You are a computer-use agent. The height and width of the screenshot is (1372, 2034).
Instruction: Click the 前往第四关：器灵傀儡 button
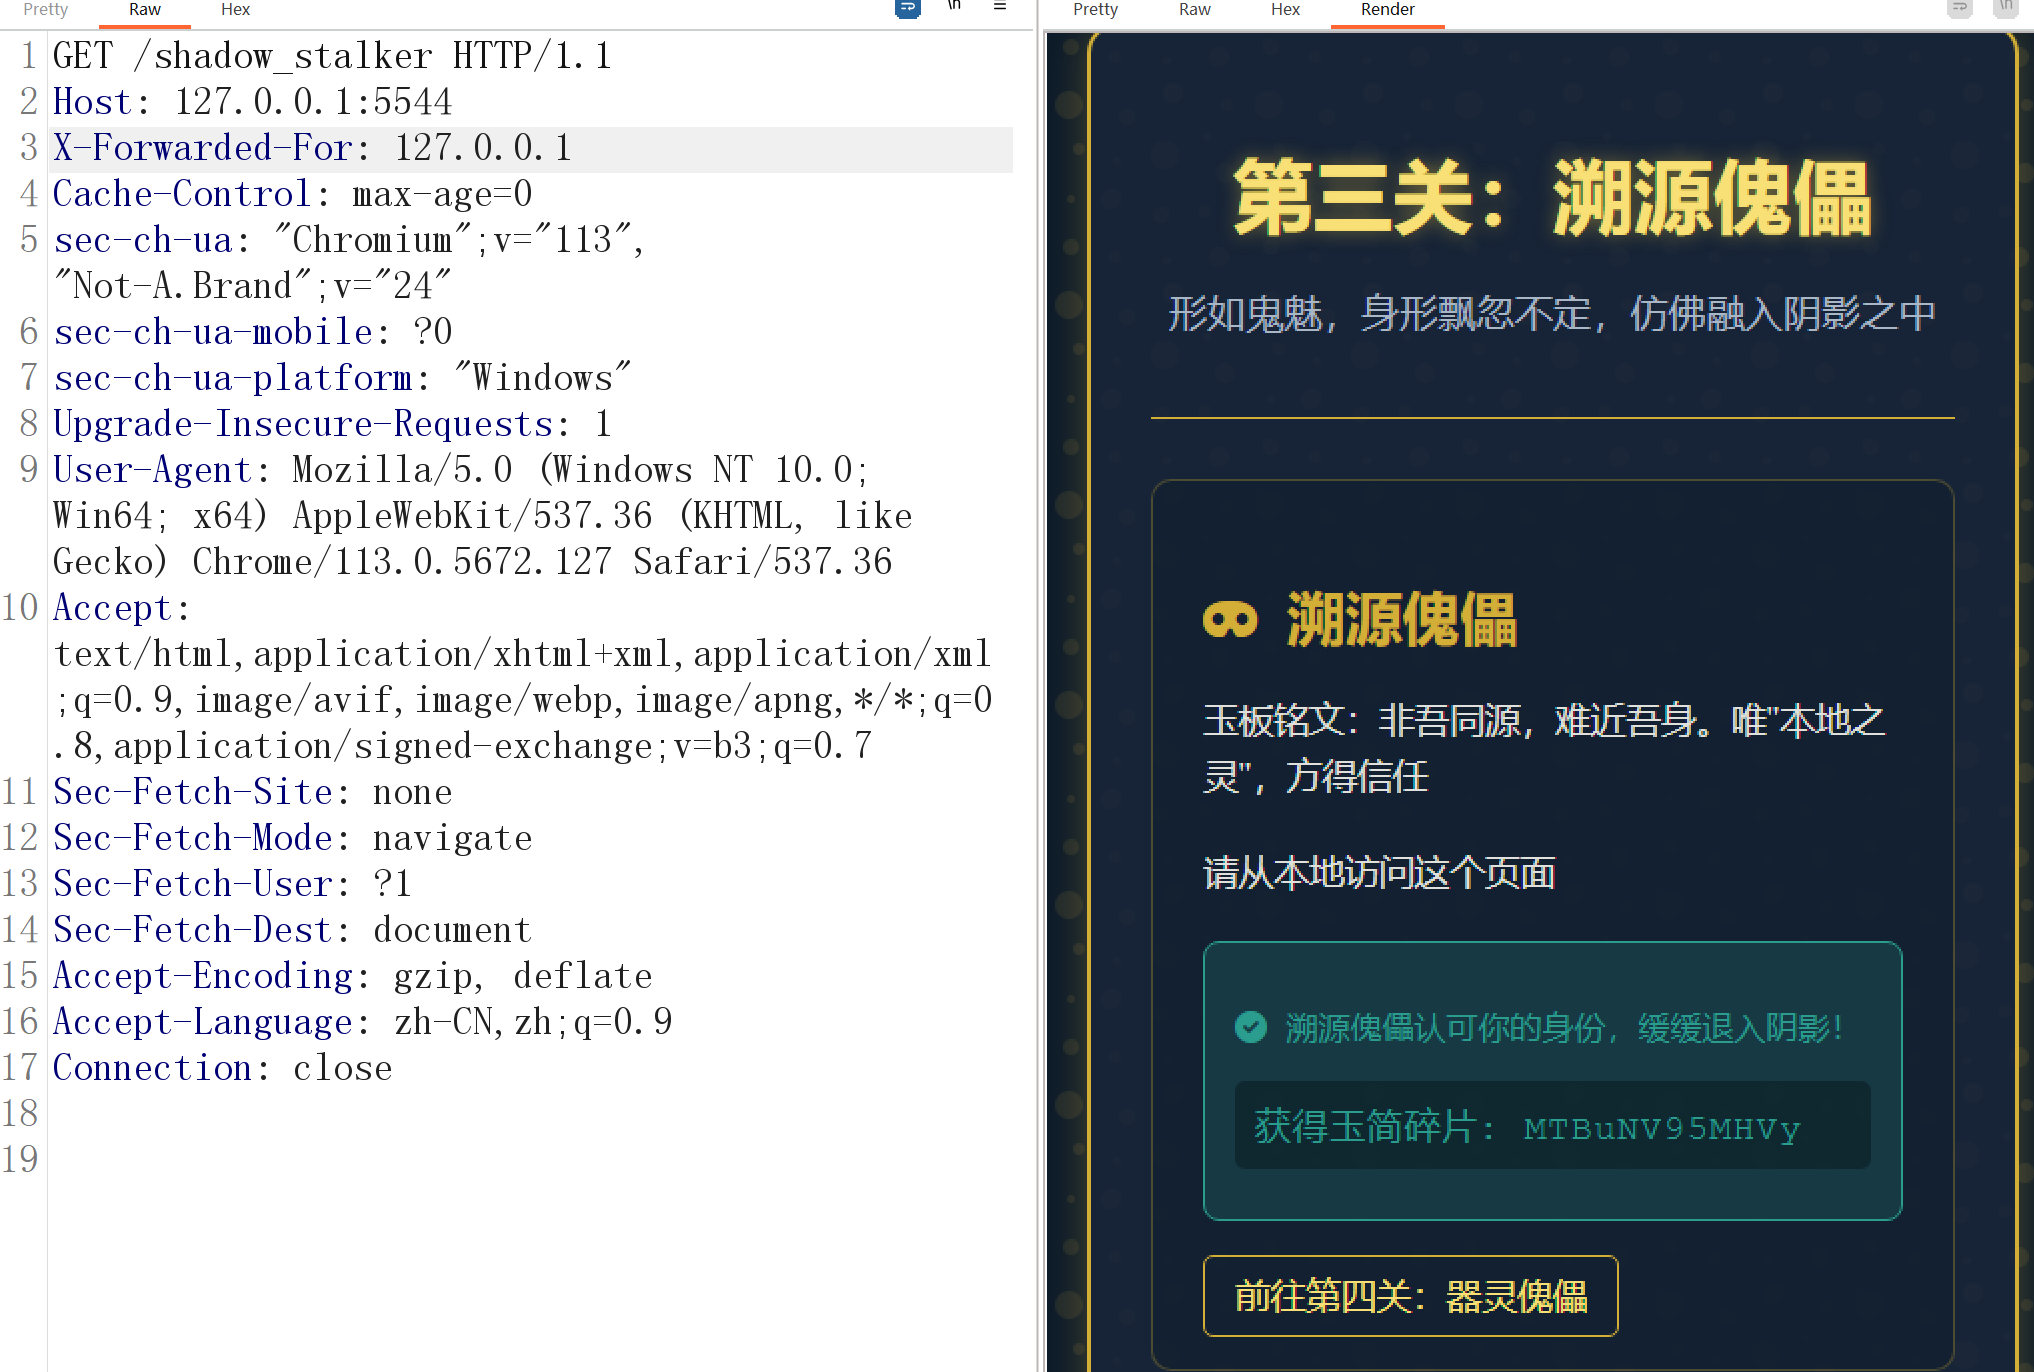[x=1411, y=1294]
